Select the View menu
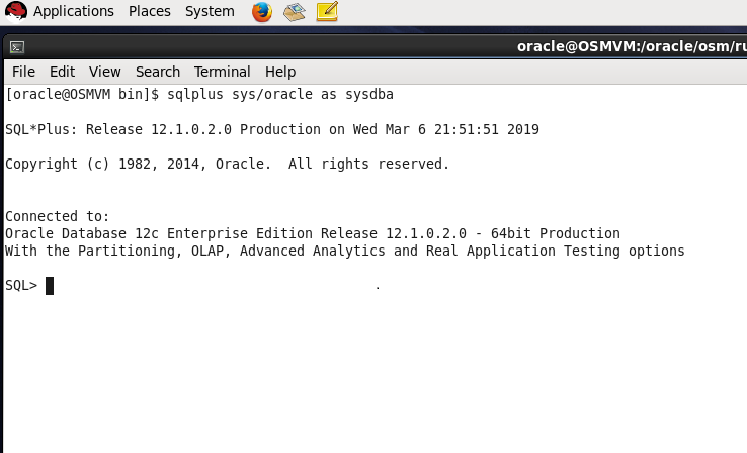The width and height of the screenshot is (747, 453). 104,72
